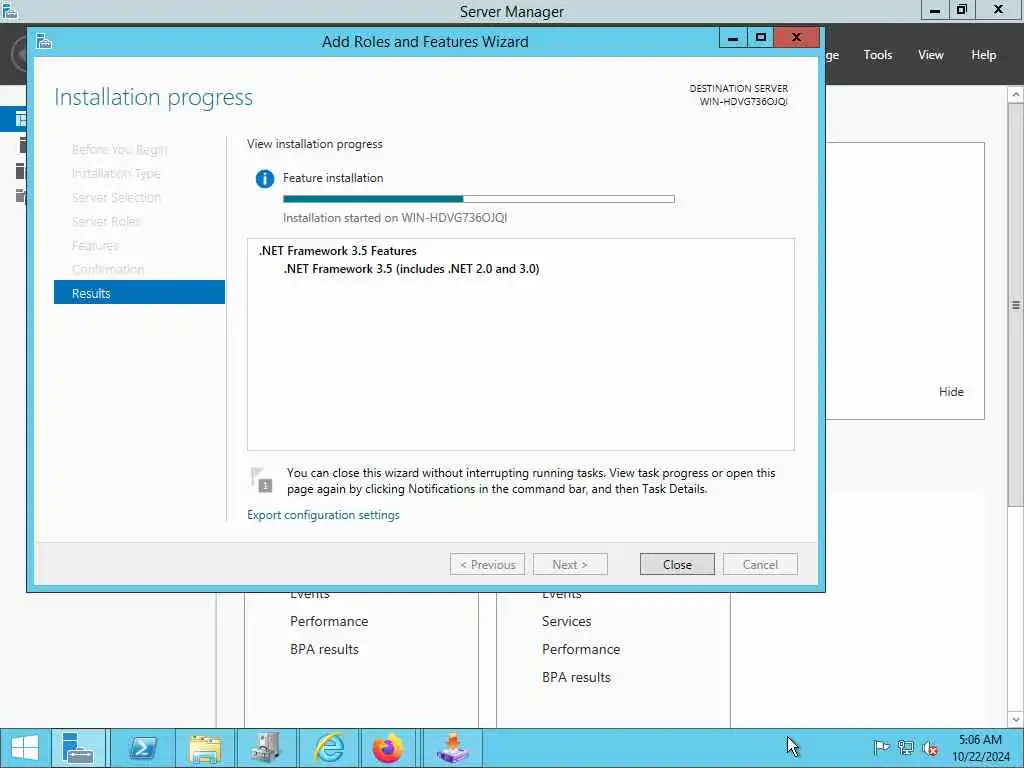Click scroll up arrow in Server Manager
Viewport: 1024px width, 768px height.
point(1016,95)
